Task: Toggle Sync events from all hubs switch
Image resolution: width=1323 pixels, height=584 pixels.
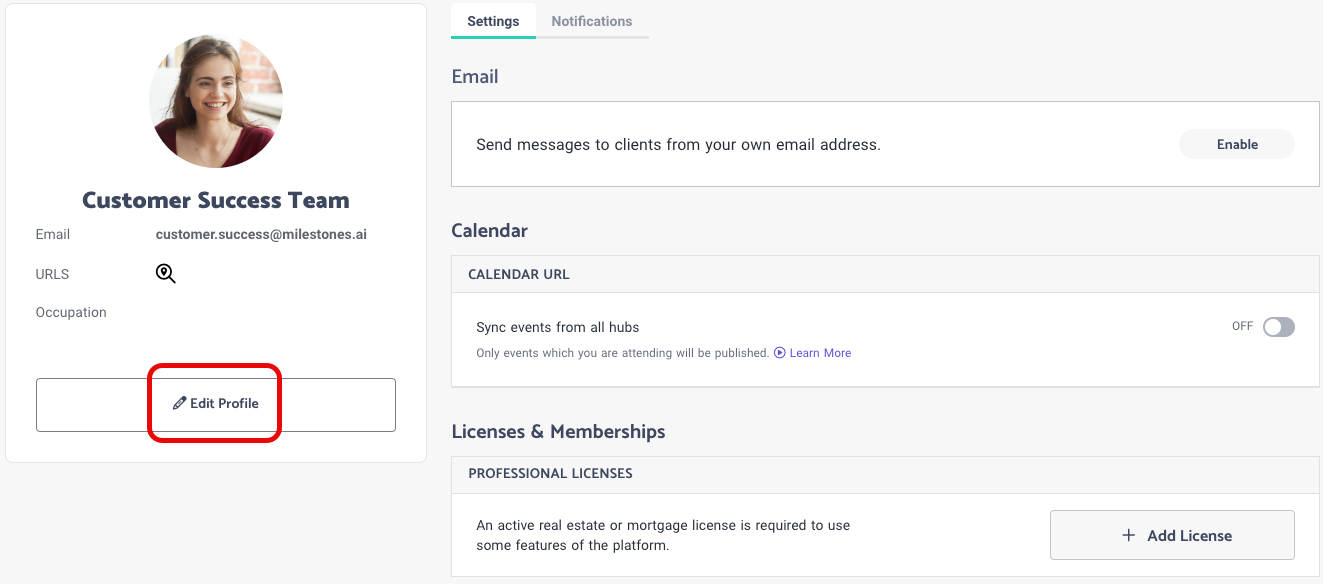Action: [x=1279, y=327]
